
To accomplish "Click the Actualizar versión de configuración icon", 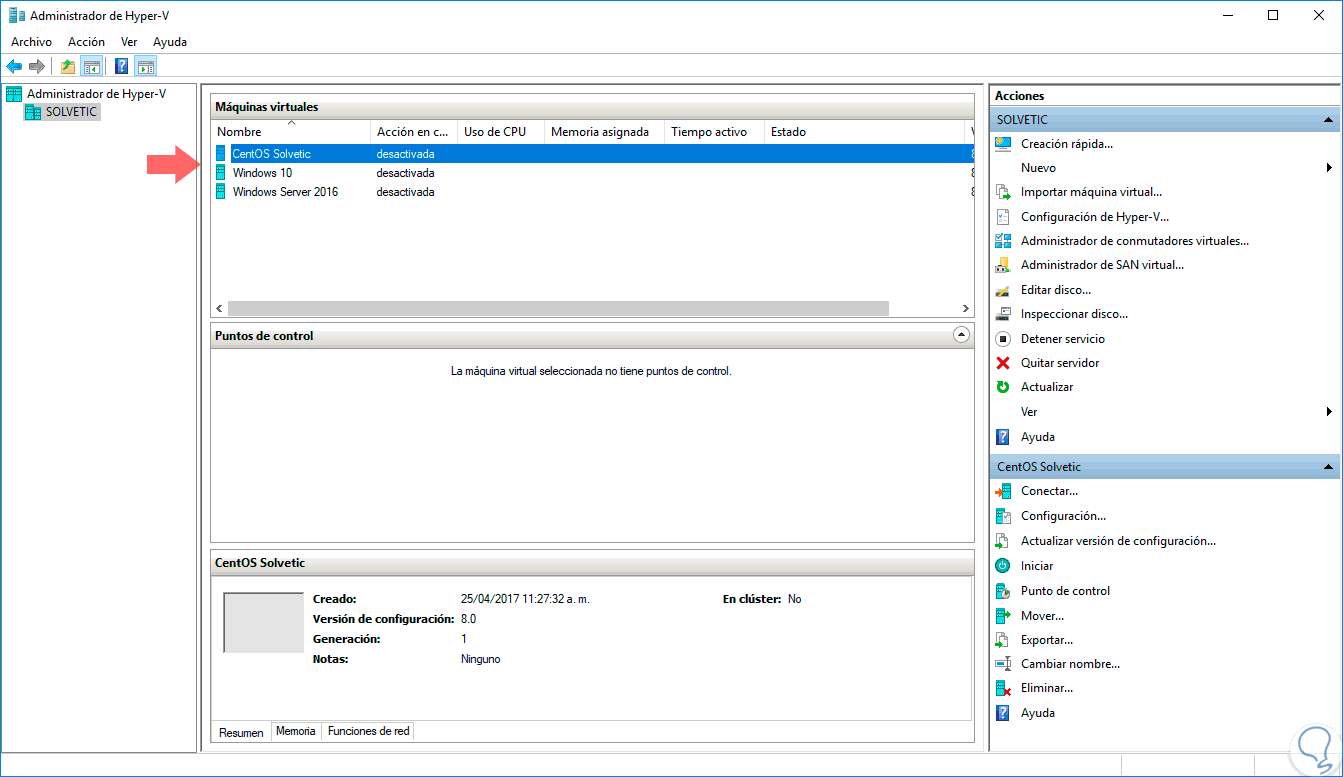I will click(x=1003, y=541).
